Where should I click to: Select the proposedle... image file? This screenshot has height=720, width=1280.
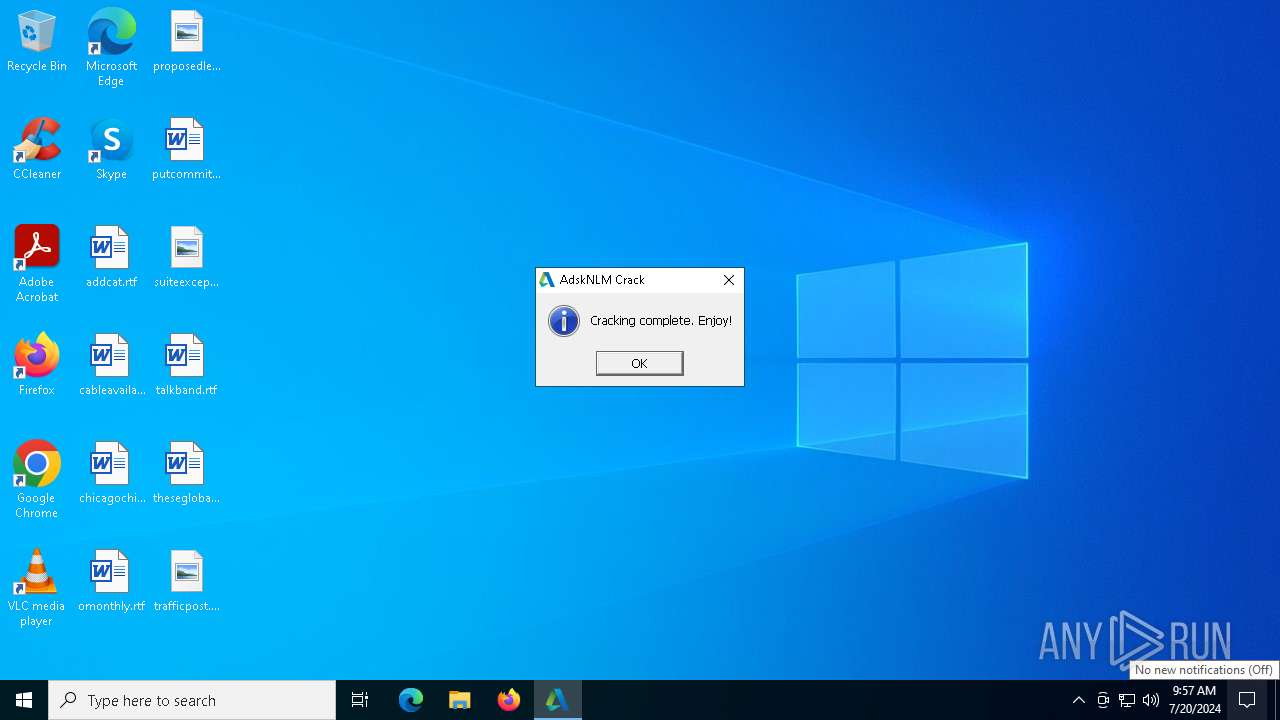pyautogui.click(x=186, y=41)
